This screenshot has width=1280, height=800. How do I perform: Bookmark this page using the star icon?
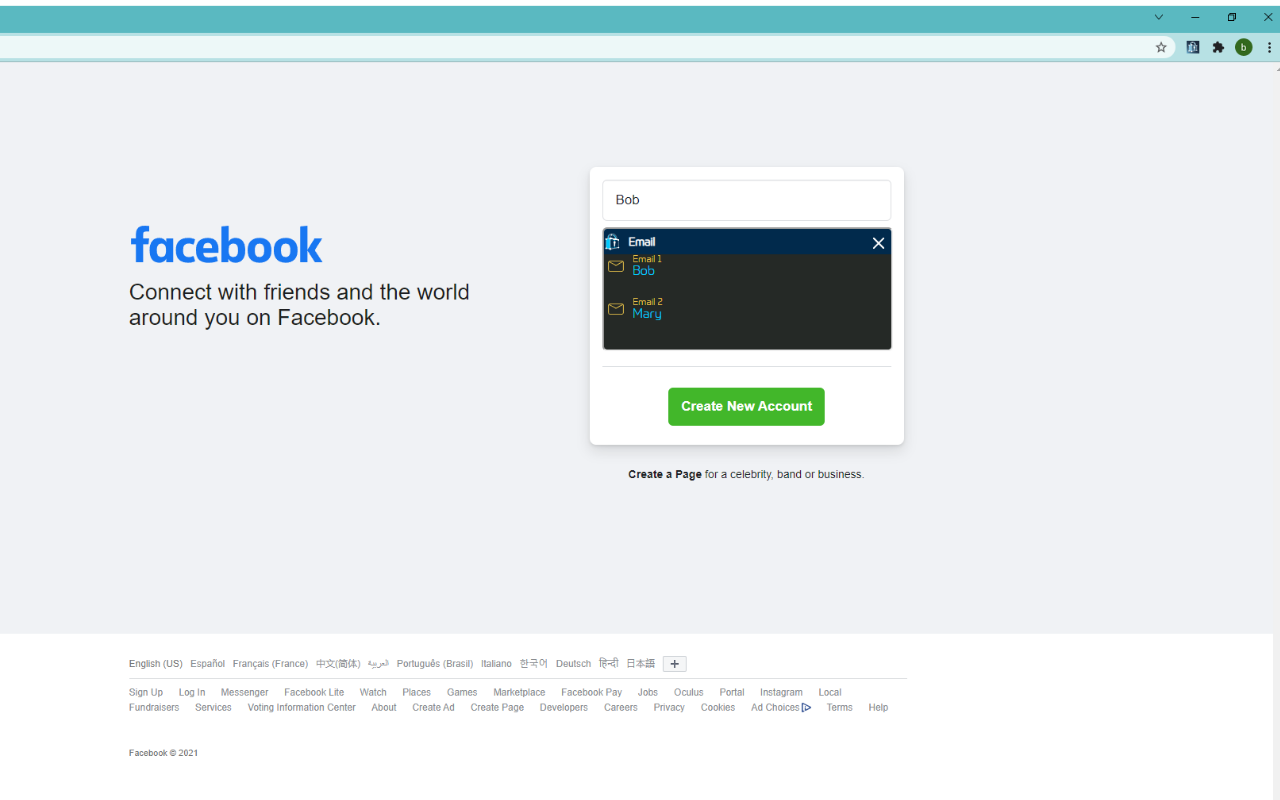[1160, 47]
